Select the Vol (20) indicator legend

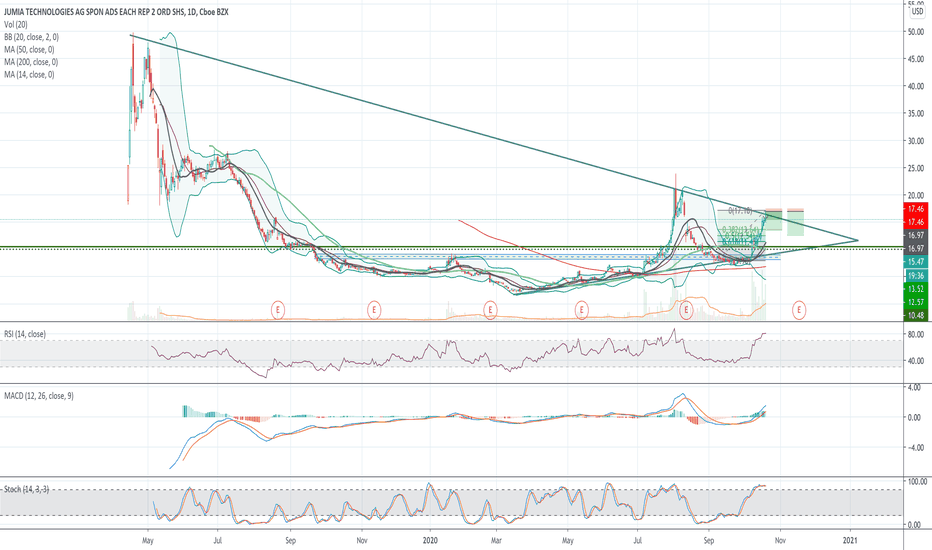tap(15, 24)
